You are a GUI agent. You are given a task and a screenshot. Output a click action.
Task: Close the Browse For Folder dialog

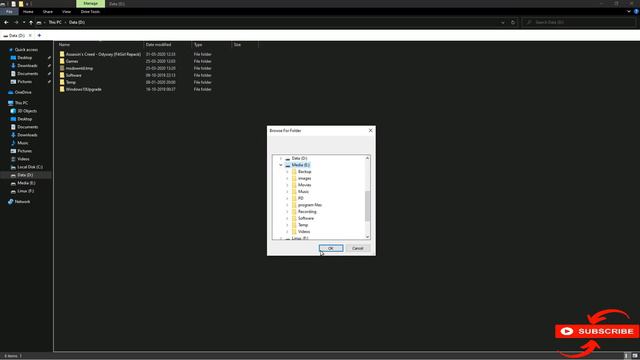click(370, 131)
